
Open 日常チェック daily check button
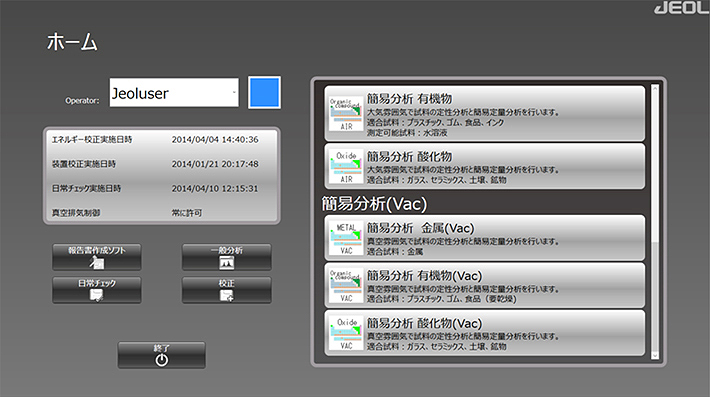click(x=97, y=290)
